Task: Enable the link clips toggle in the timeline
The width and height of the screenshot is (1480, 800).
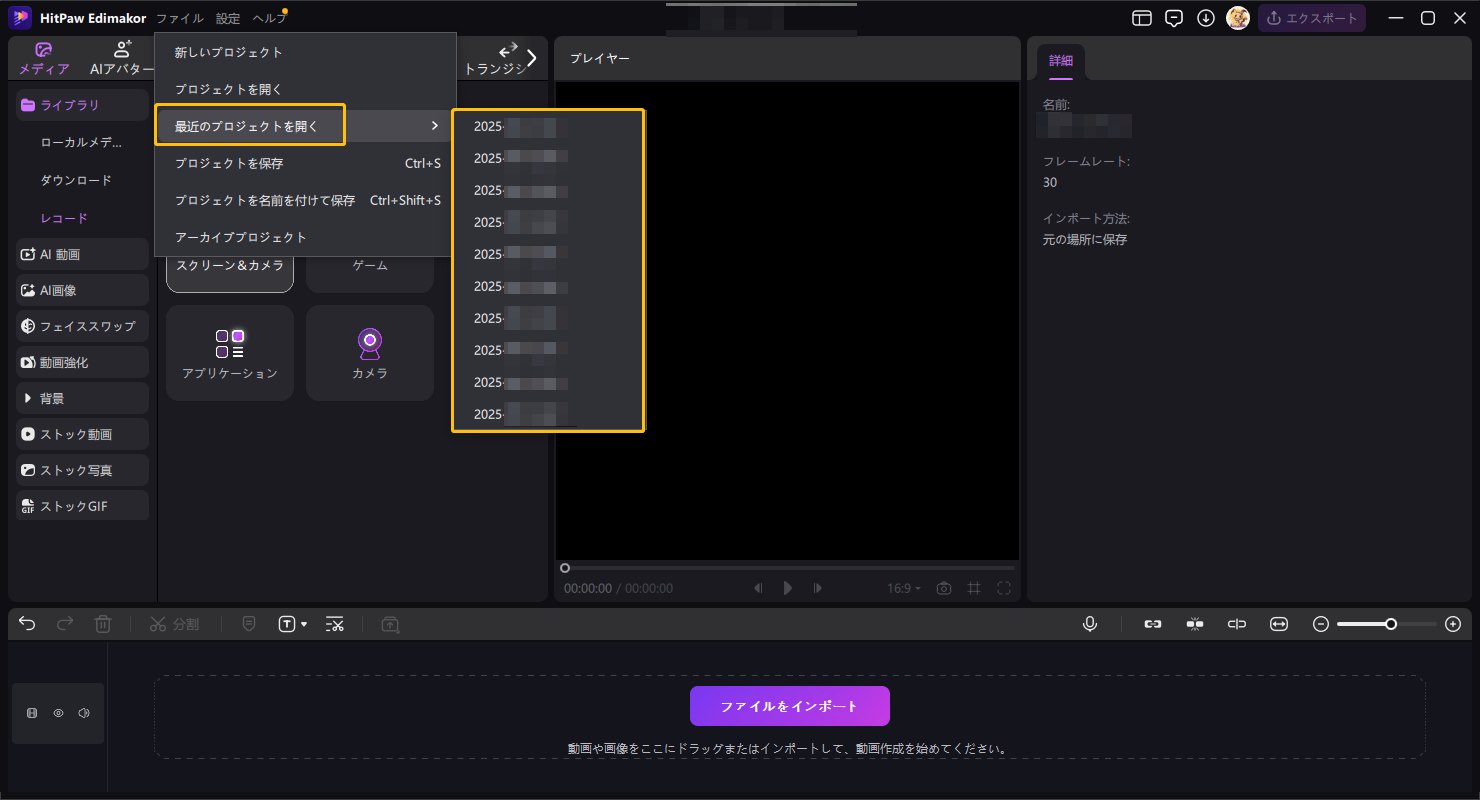Action: 1152,623
